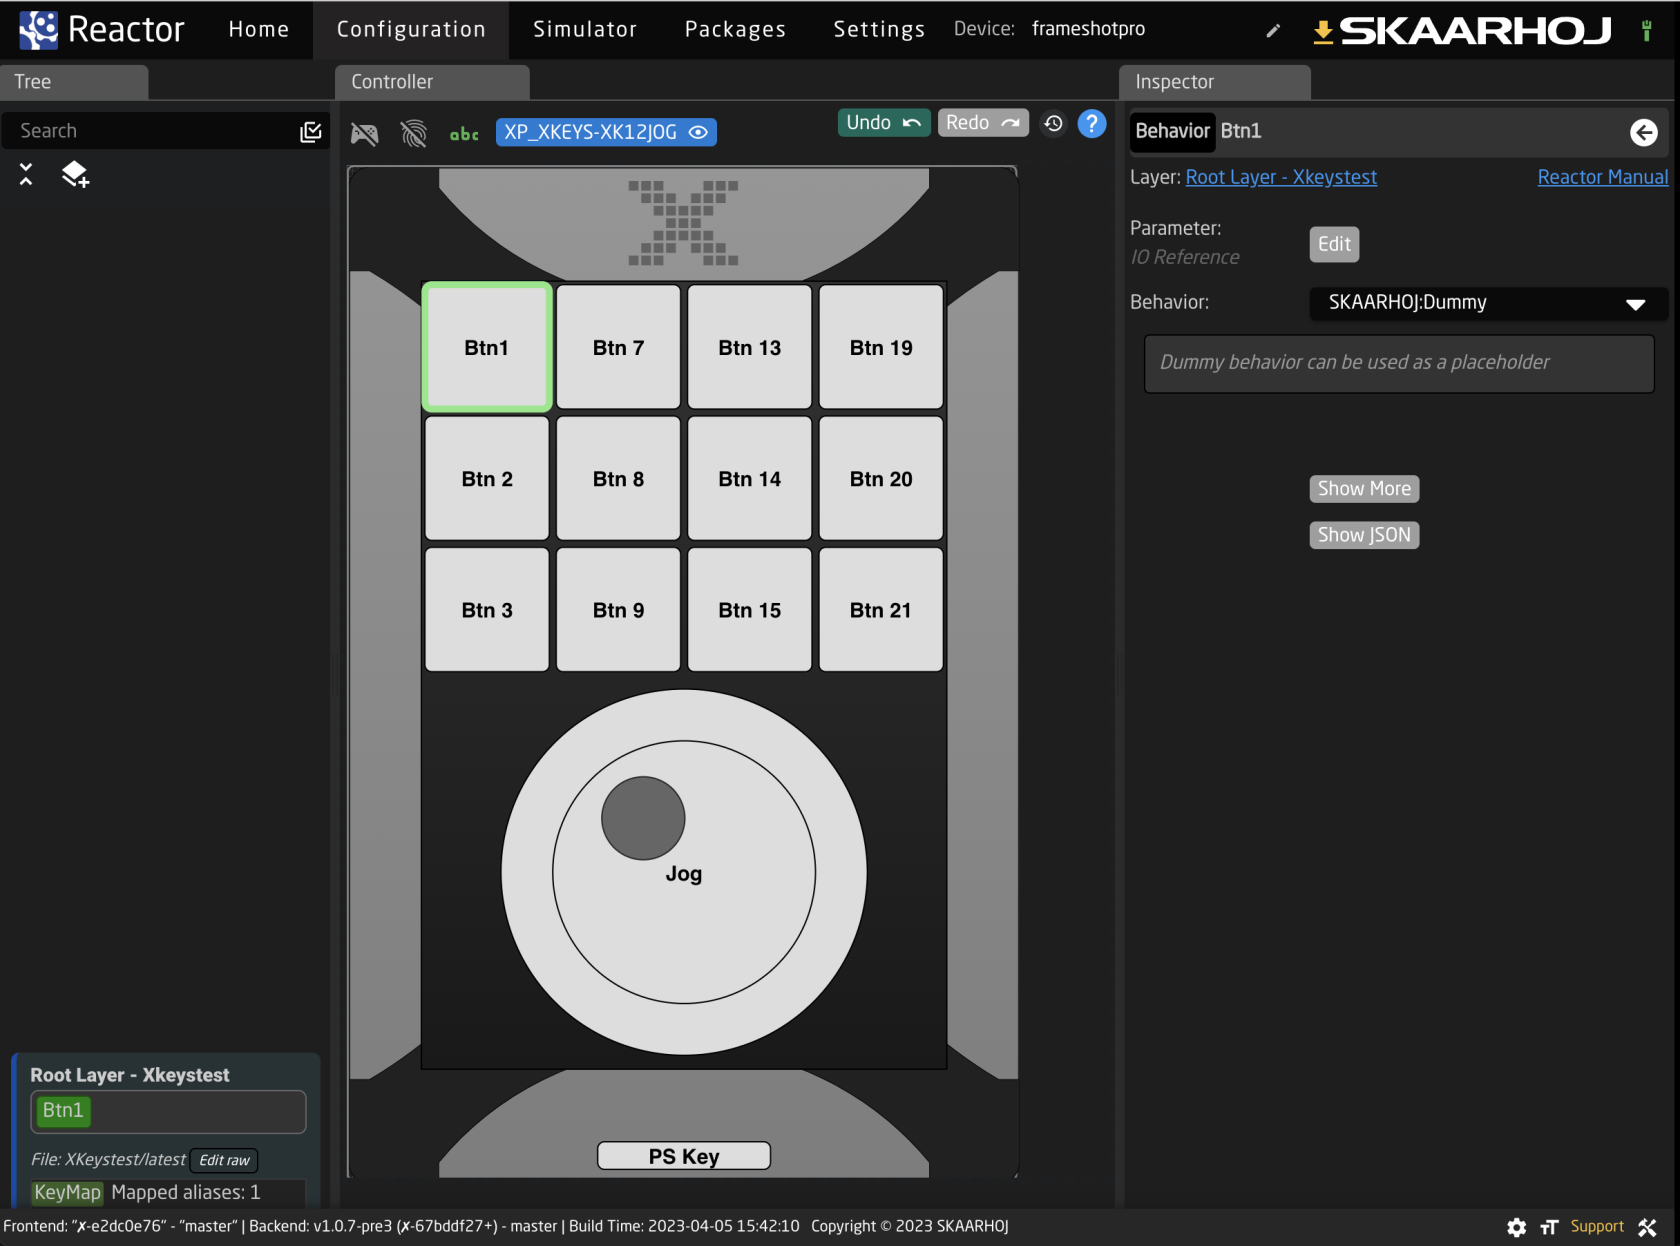Click the yellow download arrow icon
1680x1246 pixels.
coord(1323,32)
